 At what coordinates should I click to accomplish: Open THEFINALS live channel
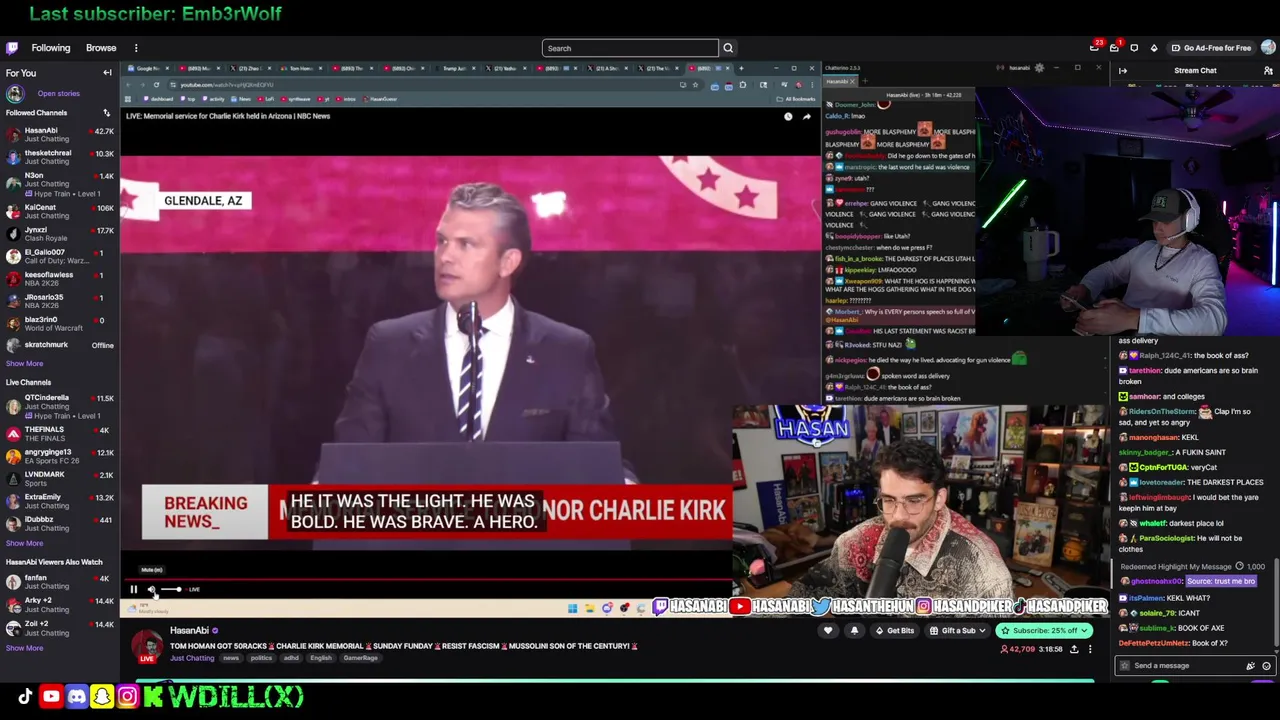(x=60, y=433)
